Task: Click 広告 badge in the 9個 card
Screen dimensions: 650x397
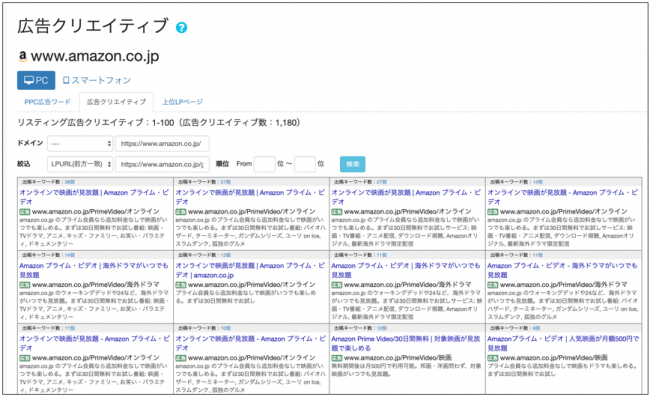Action: 492,358
